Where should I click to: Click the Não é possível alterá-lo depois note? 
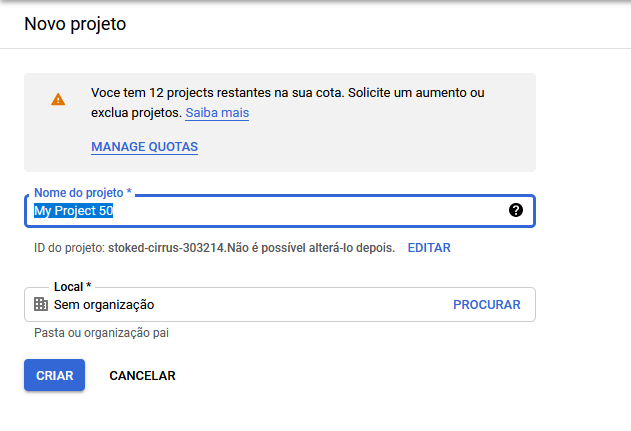pyautogui.click(x=311, y=248)
